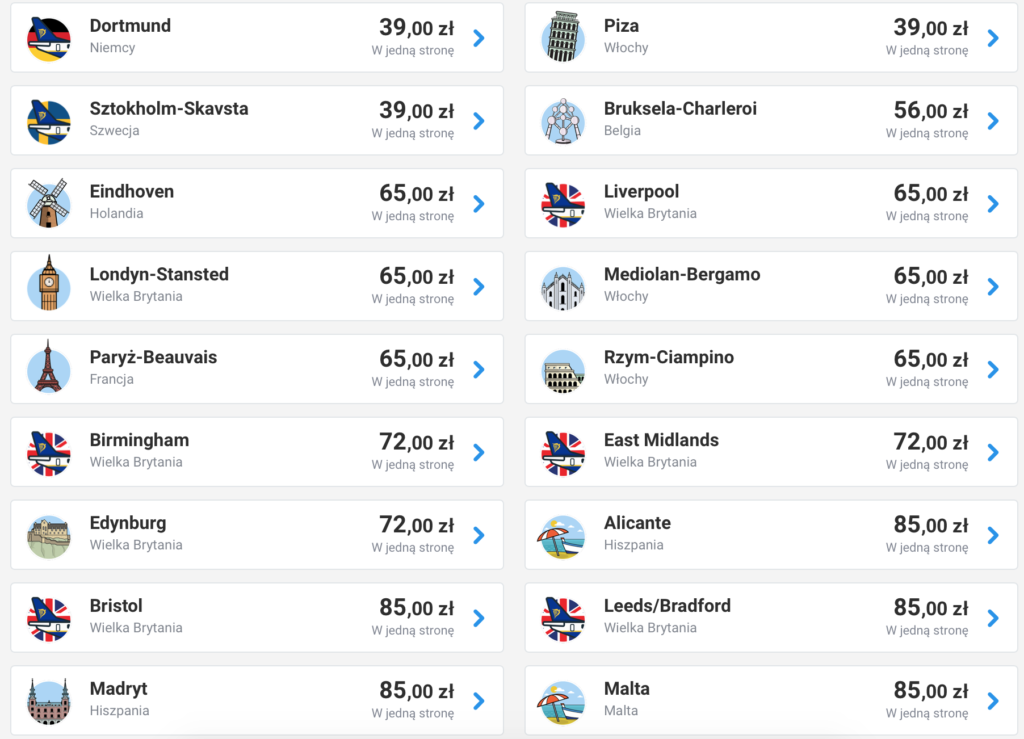Choose the Dortmund 39,00 zł price
The height and width of the screenshot is (739, 1024).
pyautogui.click(x=416, y=28)
